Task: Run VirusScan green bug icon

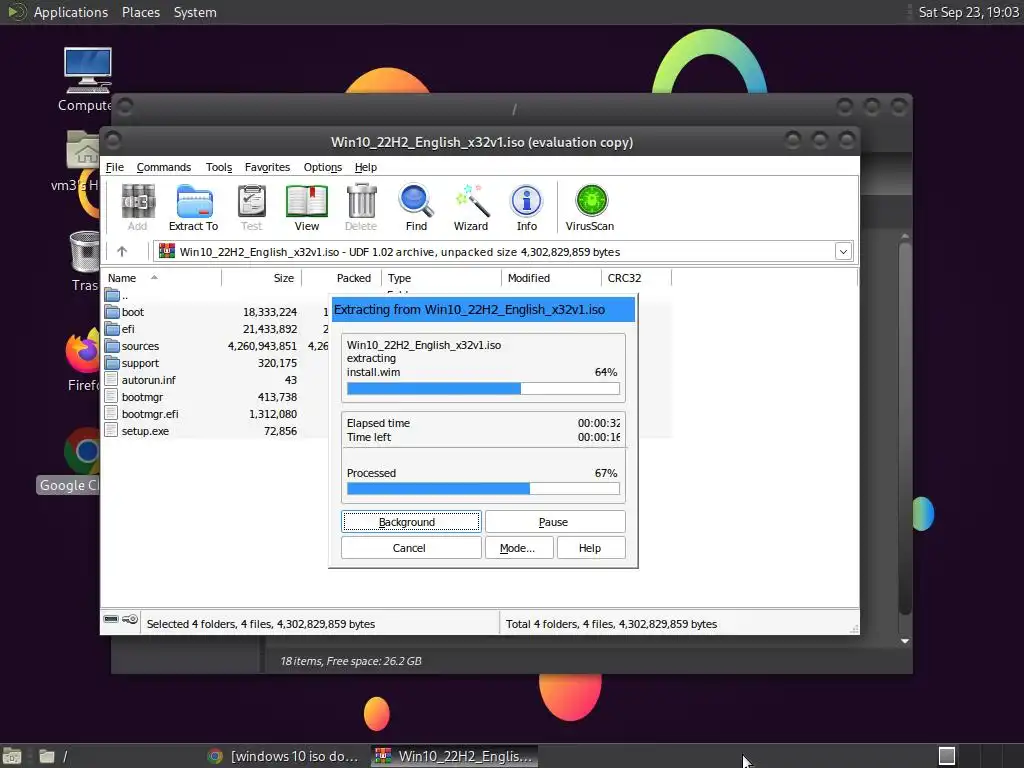Action: click(590, 208)
